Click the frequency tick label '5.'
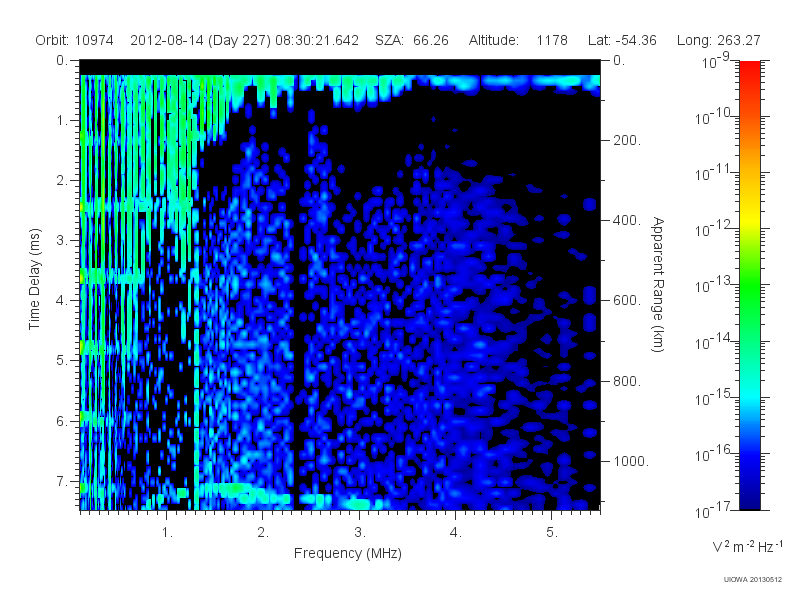800x600 pixels. (x=552, y=533)
